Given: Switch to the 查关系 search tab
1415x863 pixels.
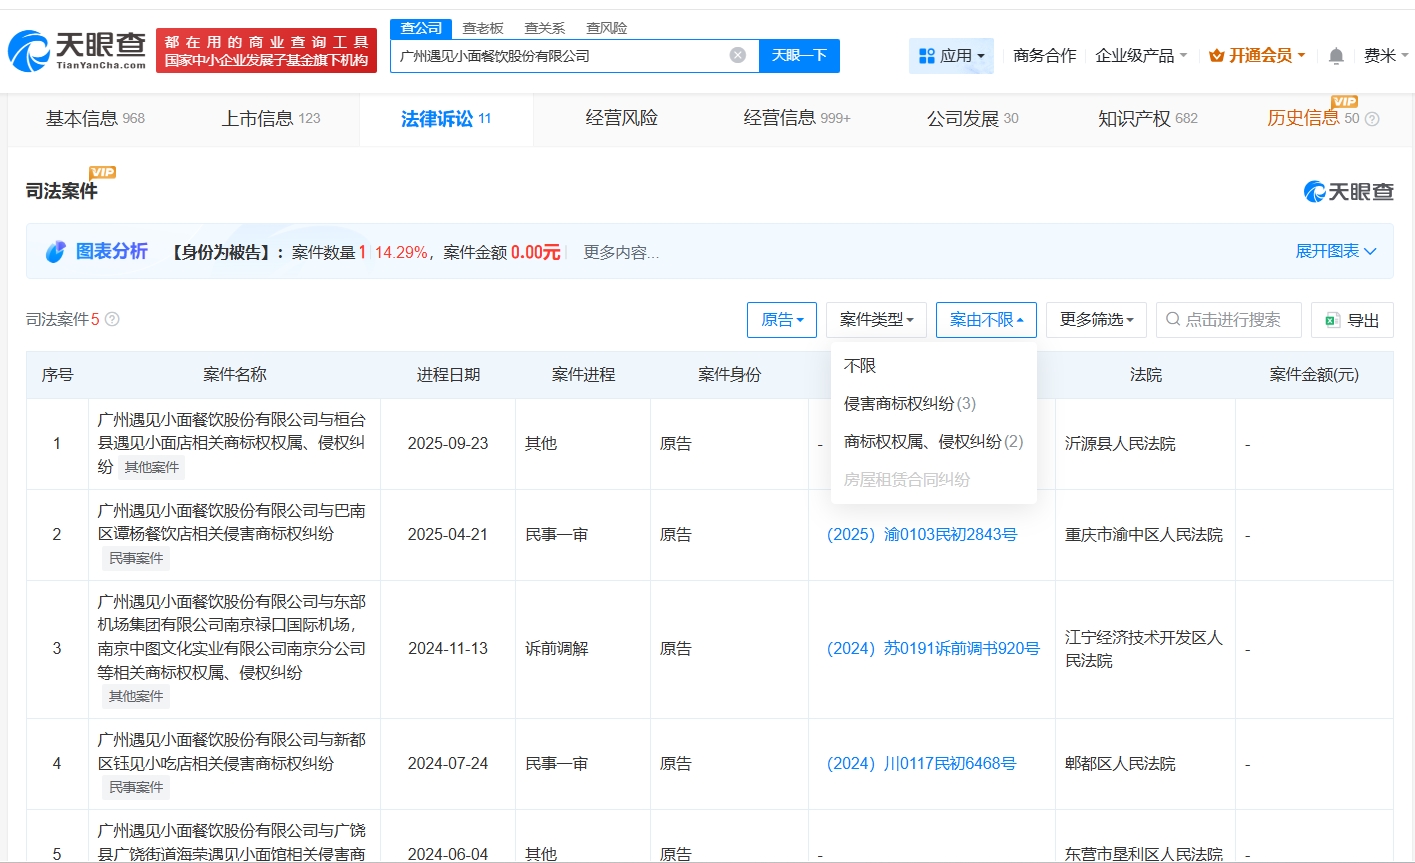Looking at the screenshot, I should point(545,28).
